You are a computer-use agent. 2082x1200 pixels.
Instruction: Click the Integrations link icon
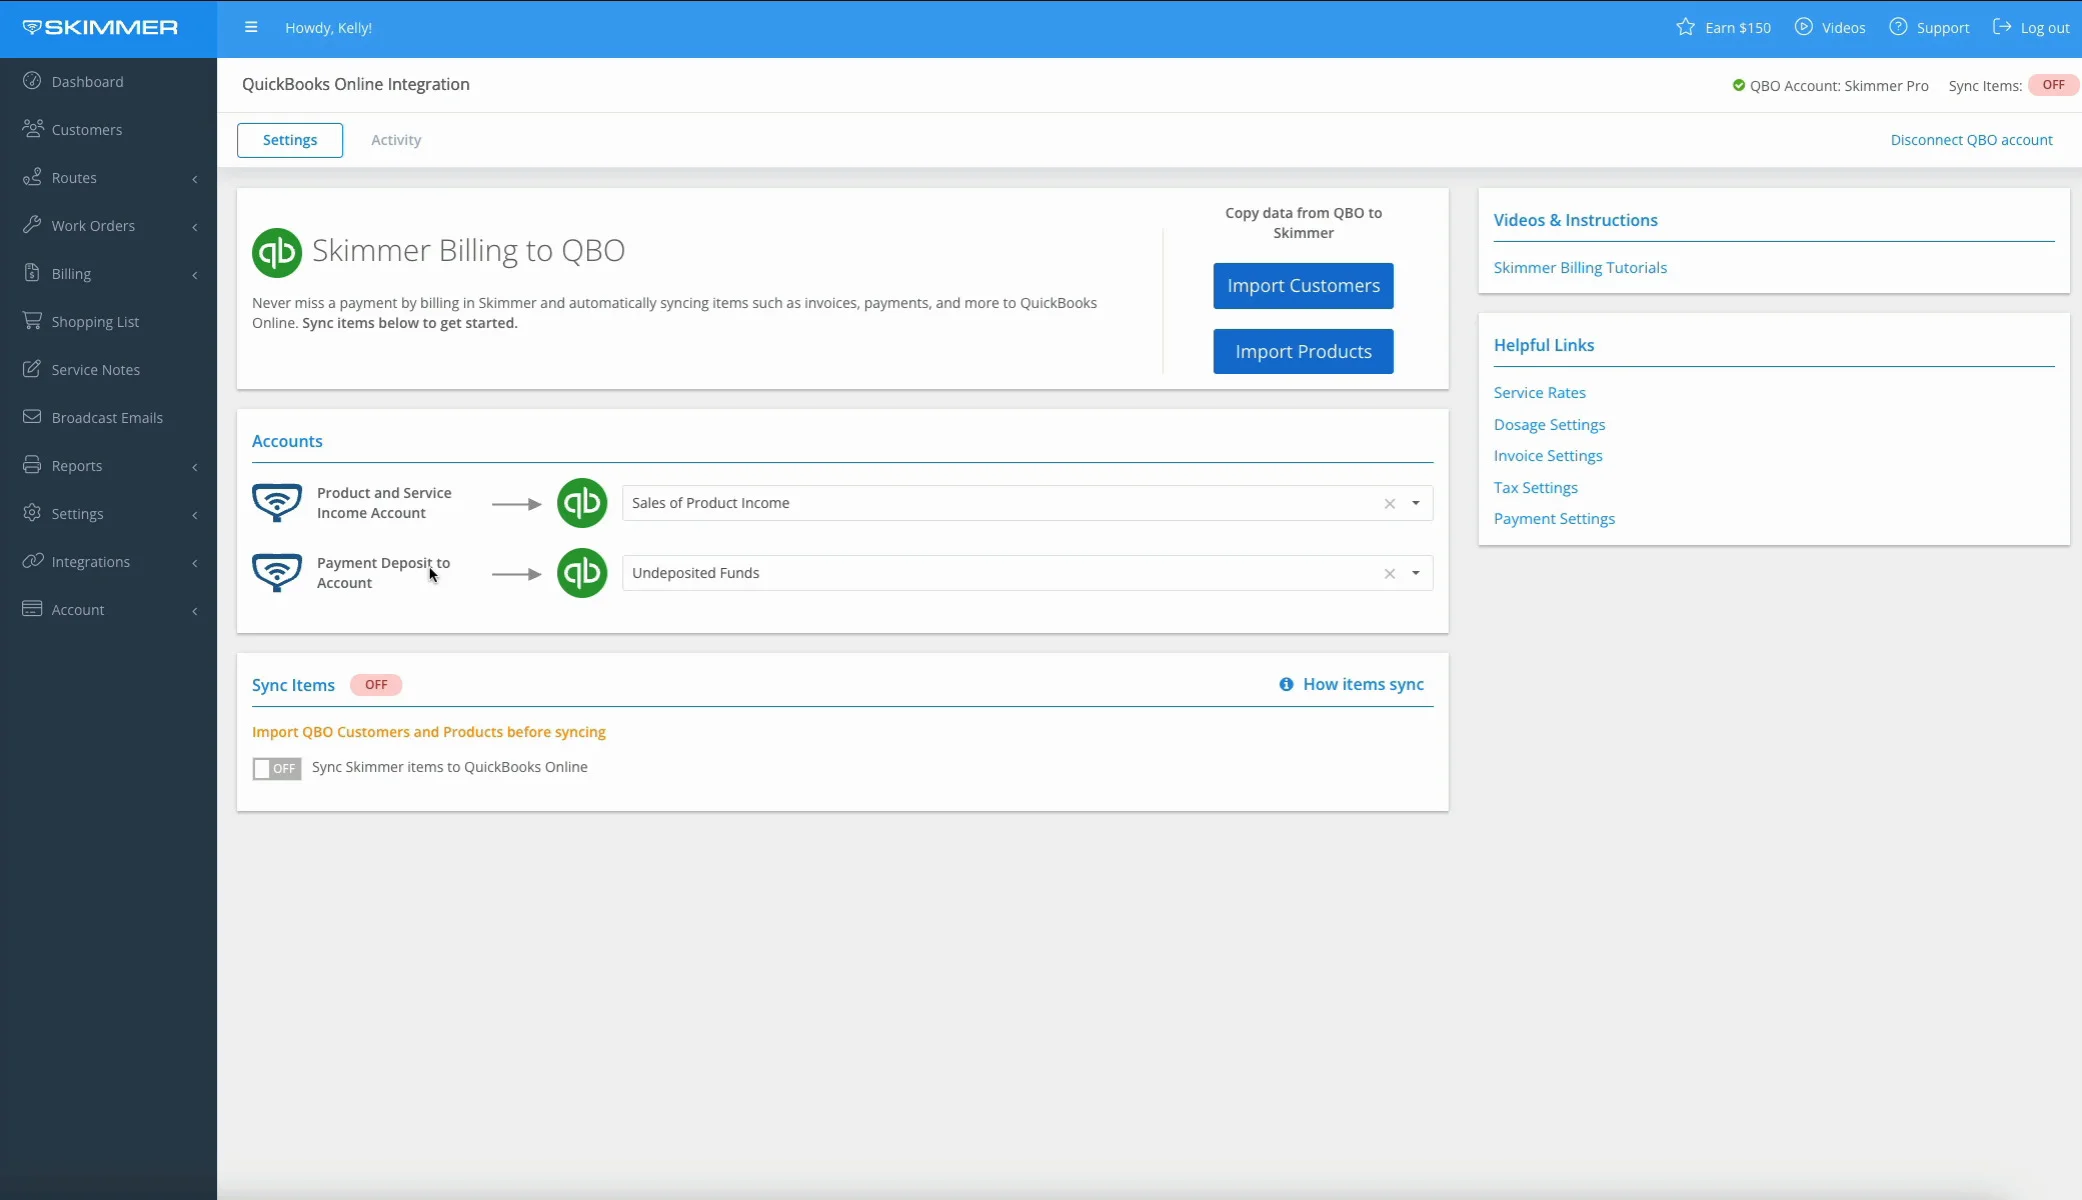coord(32,561)
